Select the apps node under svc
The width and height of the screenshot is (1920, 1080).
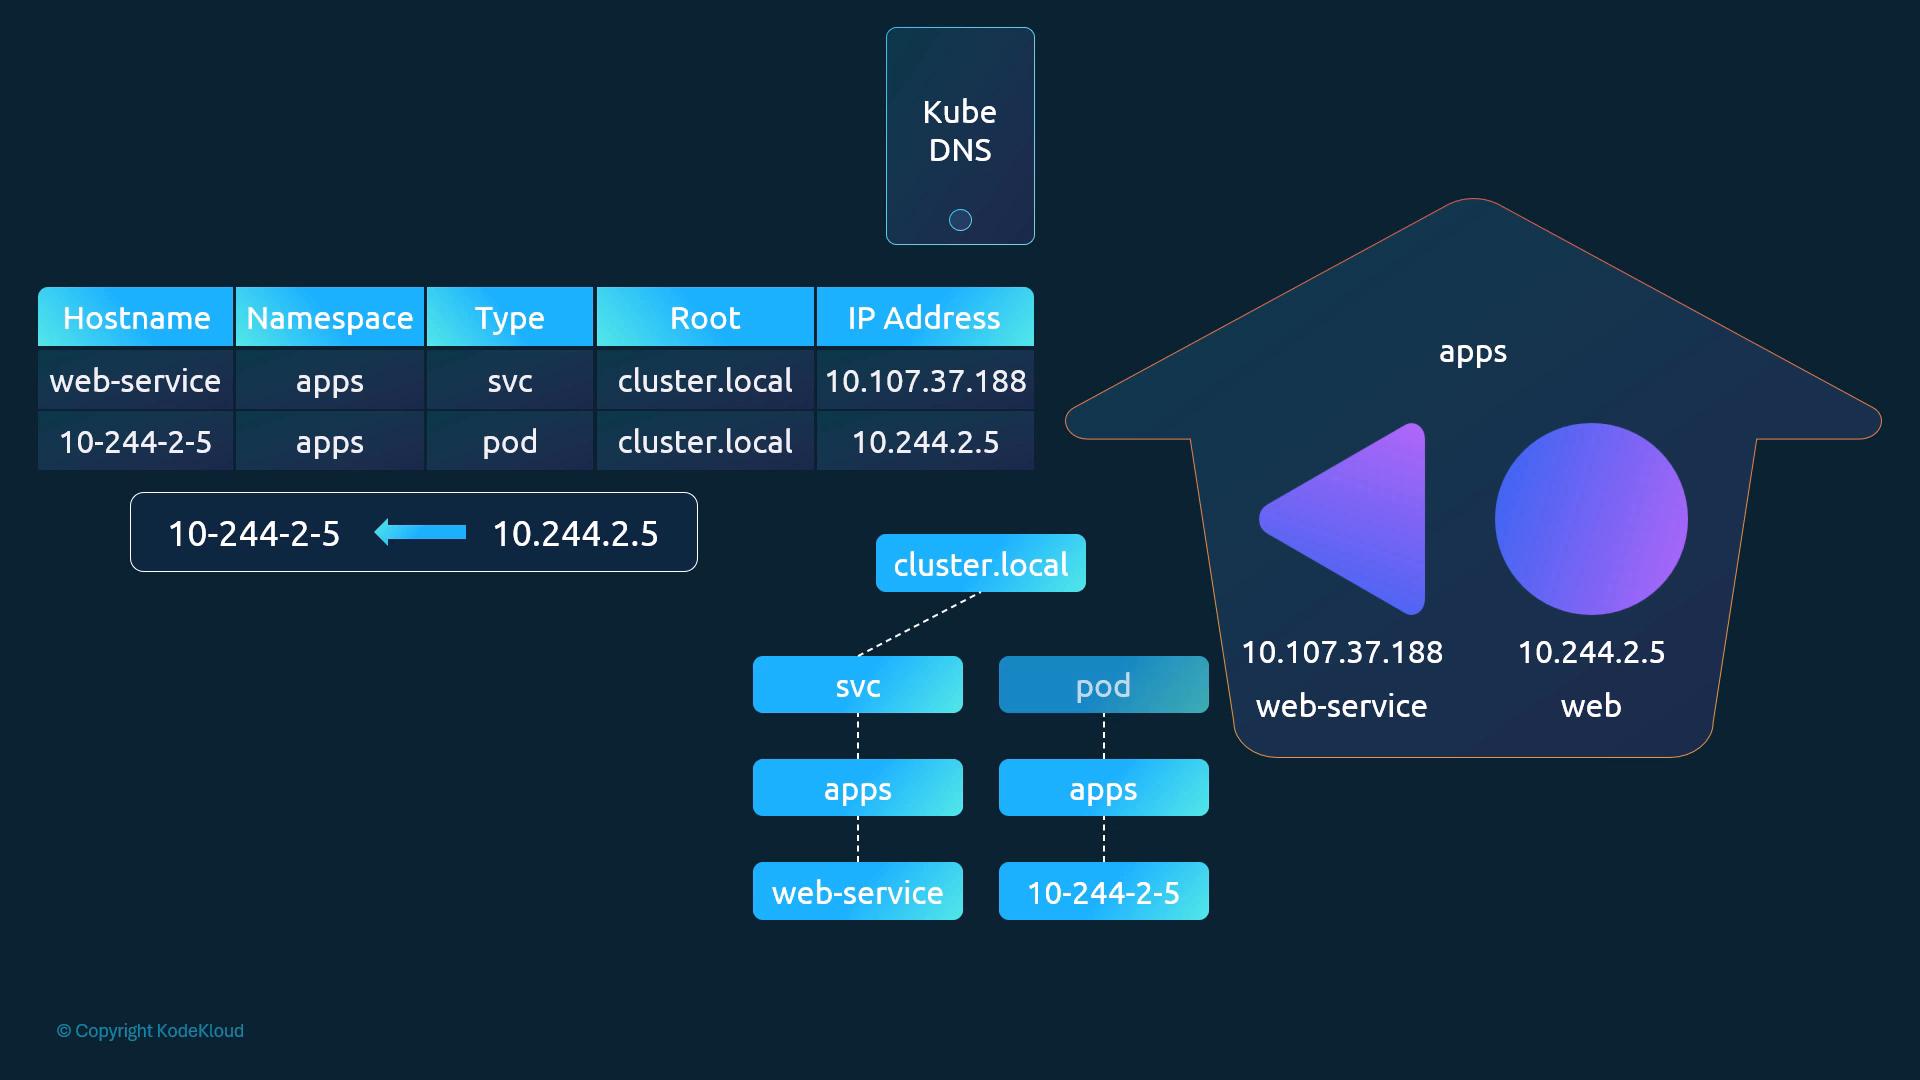point(858,788)
